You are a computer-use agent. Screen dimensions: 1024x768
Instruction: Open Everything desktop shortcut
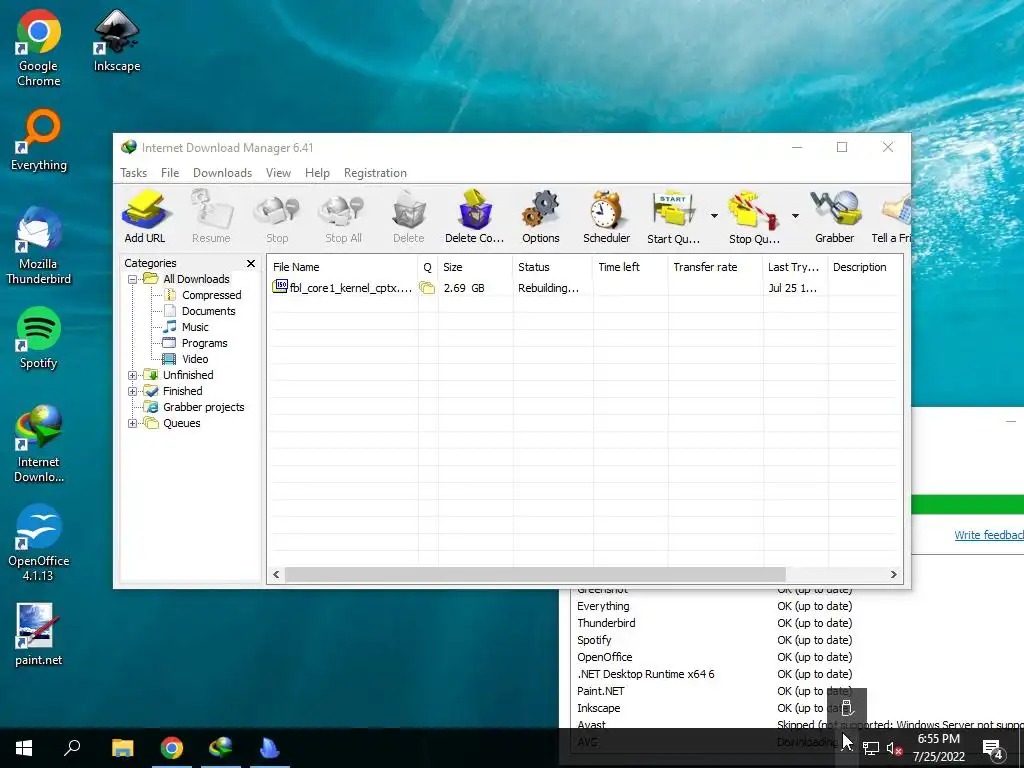pyautogui.click(x=39, y=140)
